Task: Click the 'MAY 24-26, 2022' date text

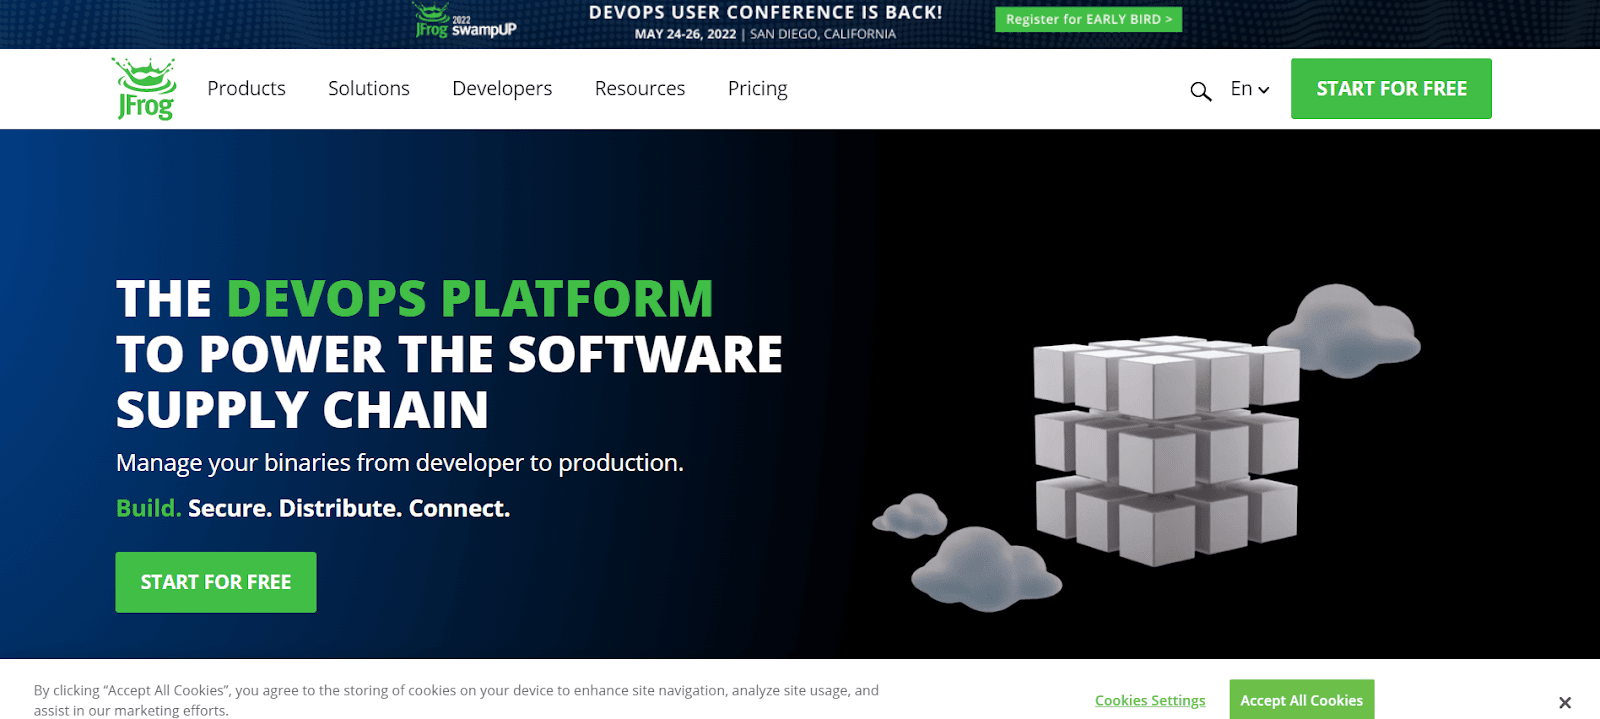Action: pyautogui.click(x=685, y=34)
